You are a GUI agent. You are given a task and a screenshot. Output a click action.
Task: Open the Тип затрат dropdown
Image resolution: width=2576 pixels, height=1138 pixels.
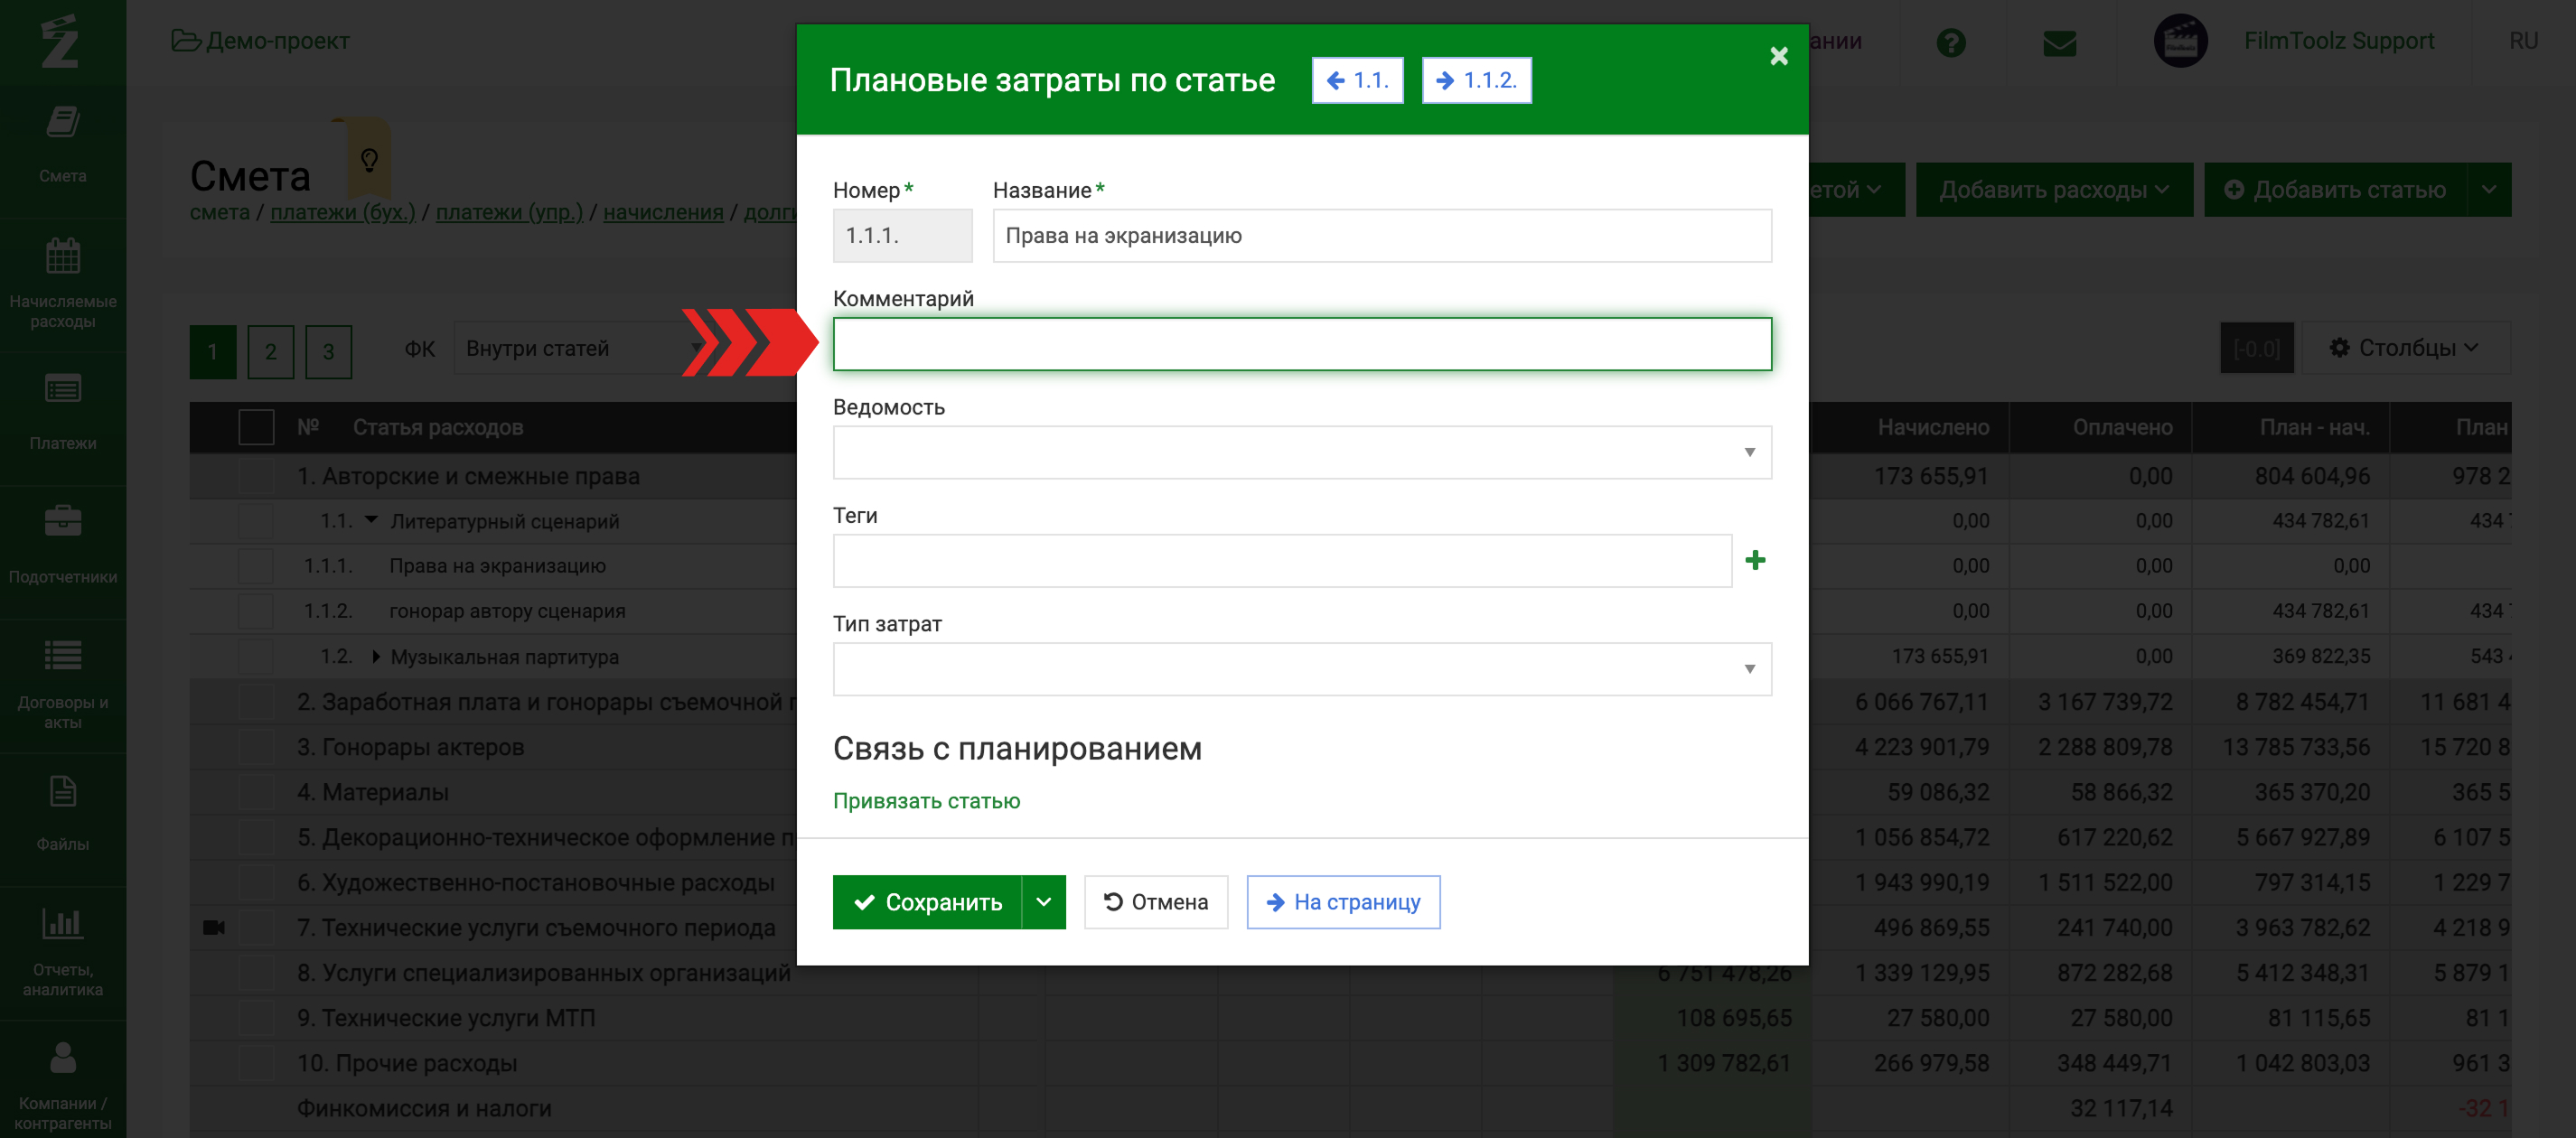point(1301,669)
